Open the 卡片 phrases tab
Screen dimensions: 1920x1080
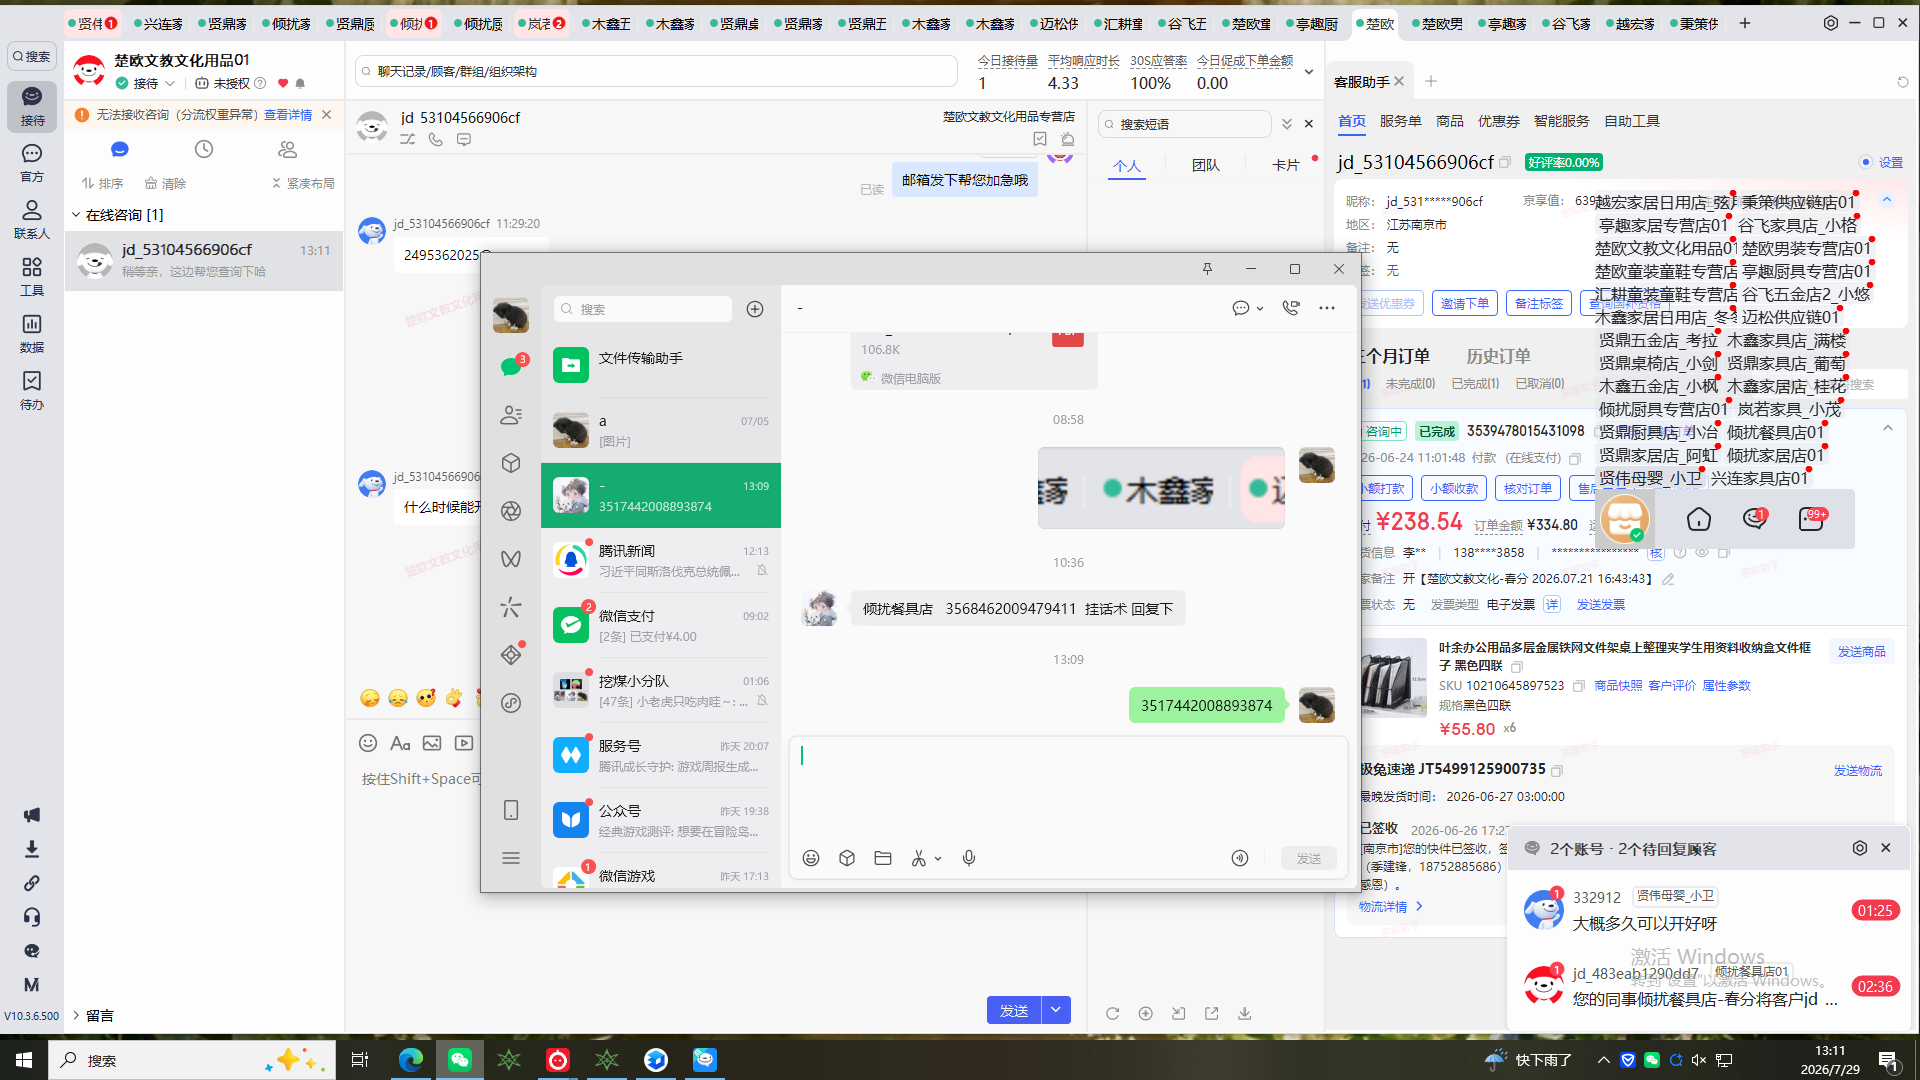tap(1285, 165)
